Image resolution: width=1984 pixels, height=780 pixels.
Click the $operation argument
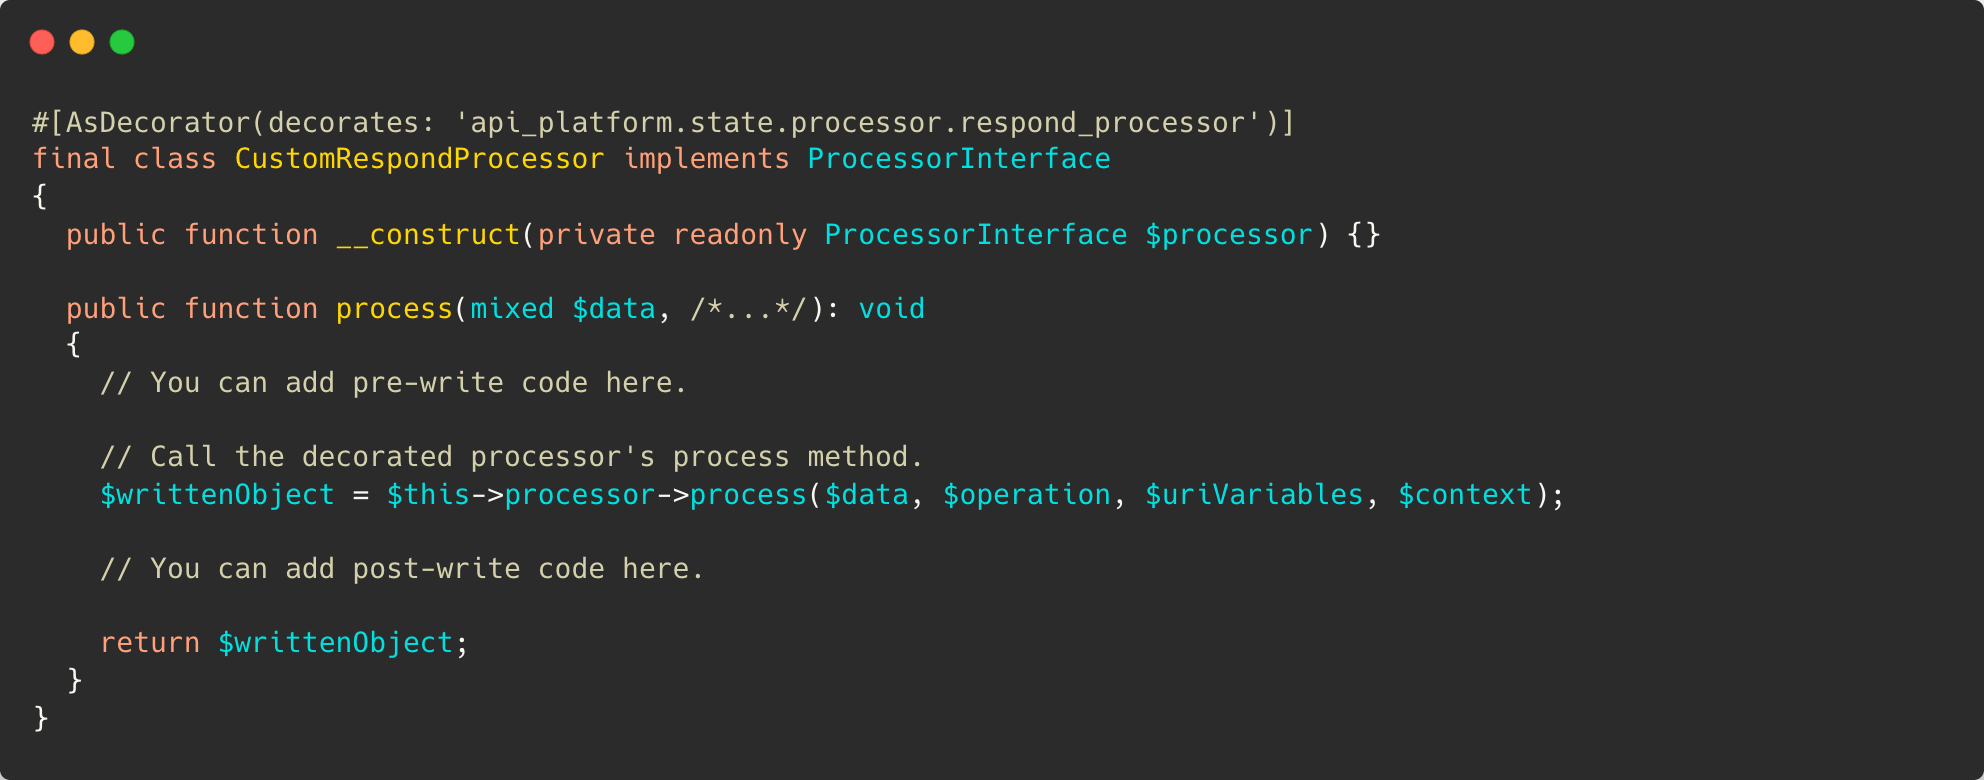coord(1026,495)
